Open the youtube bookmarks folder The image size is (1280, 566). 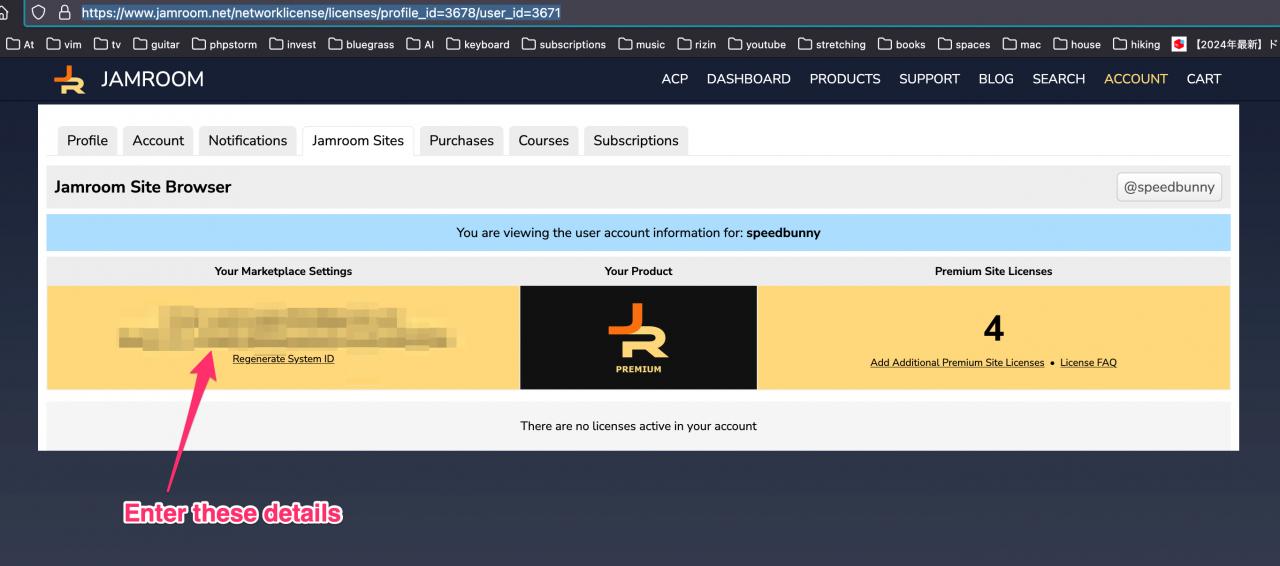(x=757, y=44)
